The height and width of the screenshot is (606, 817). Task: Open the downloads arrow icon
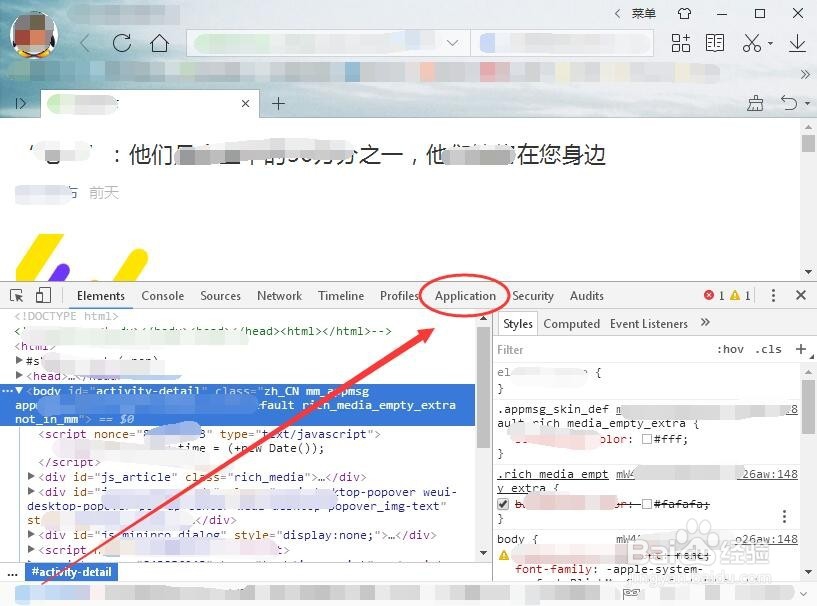click(797, 43)
